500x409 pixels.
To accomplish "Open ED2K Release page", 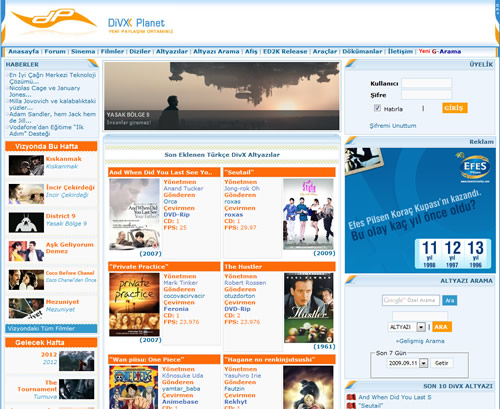I will 285,51.
